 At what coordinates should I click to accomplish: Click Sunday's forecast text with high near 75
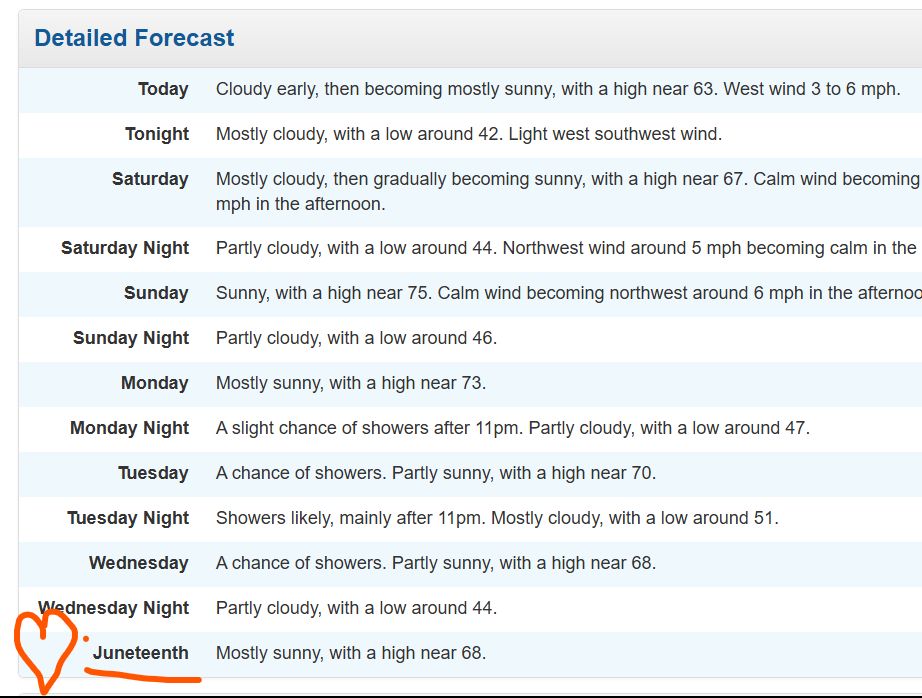(569, 293)
